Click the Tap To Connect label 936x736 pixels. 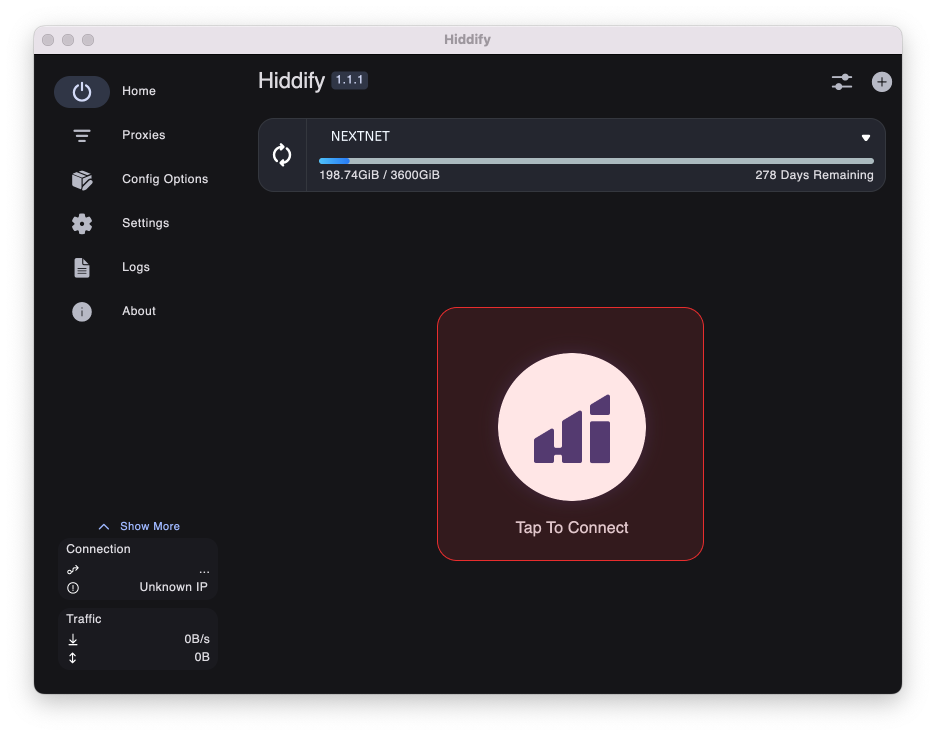tap(571, 528)
